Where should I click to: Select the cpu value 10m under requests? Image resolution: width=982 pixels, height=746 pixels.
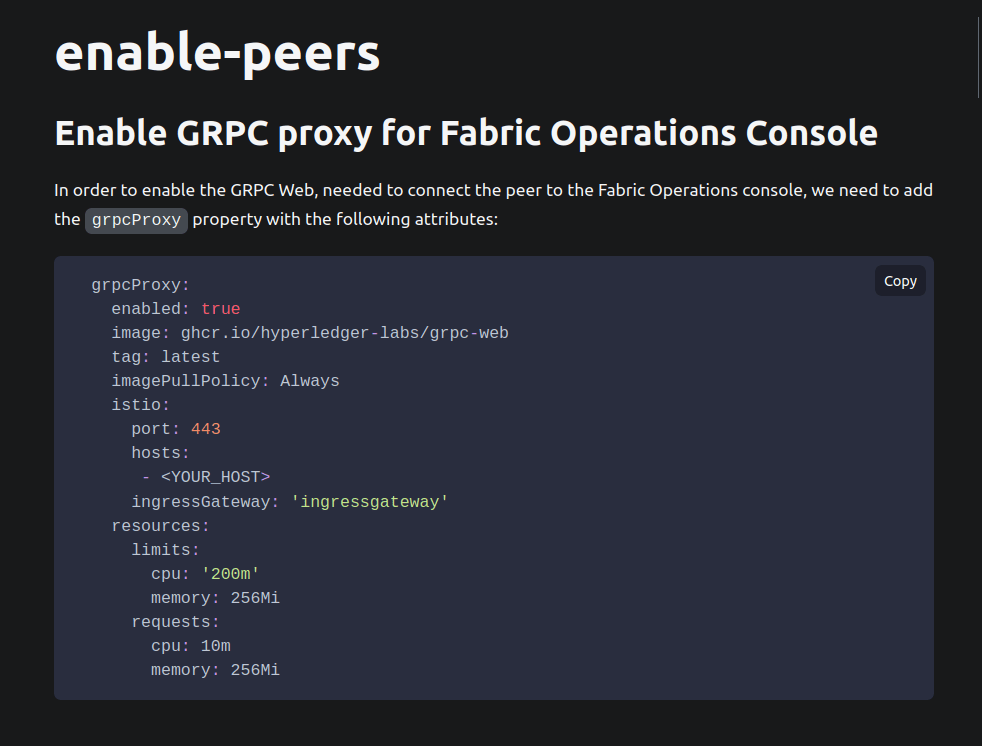tap(215, 645)
